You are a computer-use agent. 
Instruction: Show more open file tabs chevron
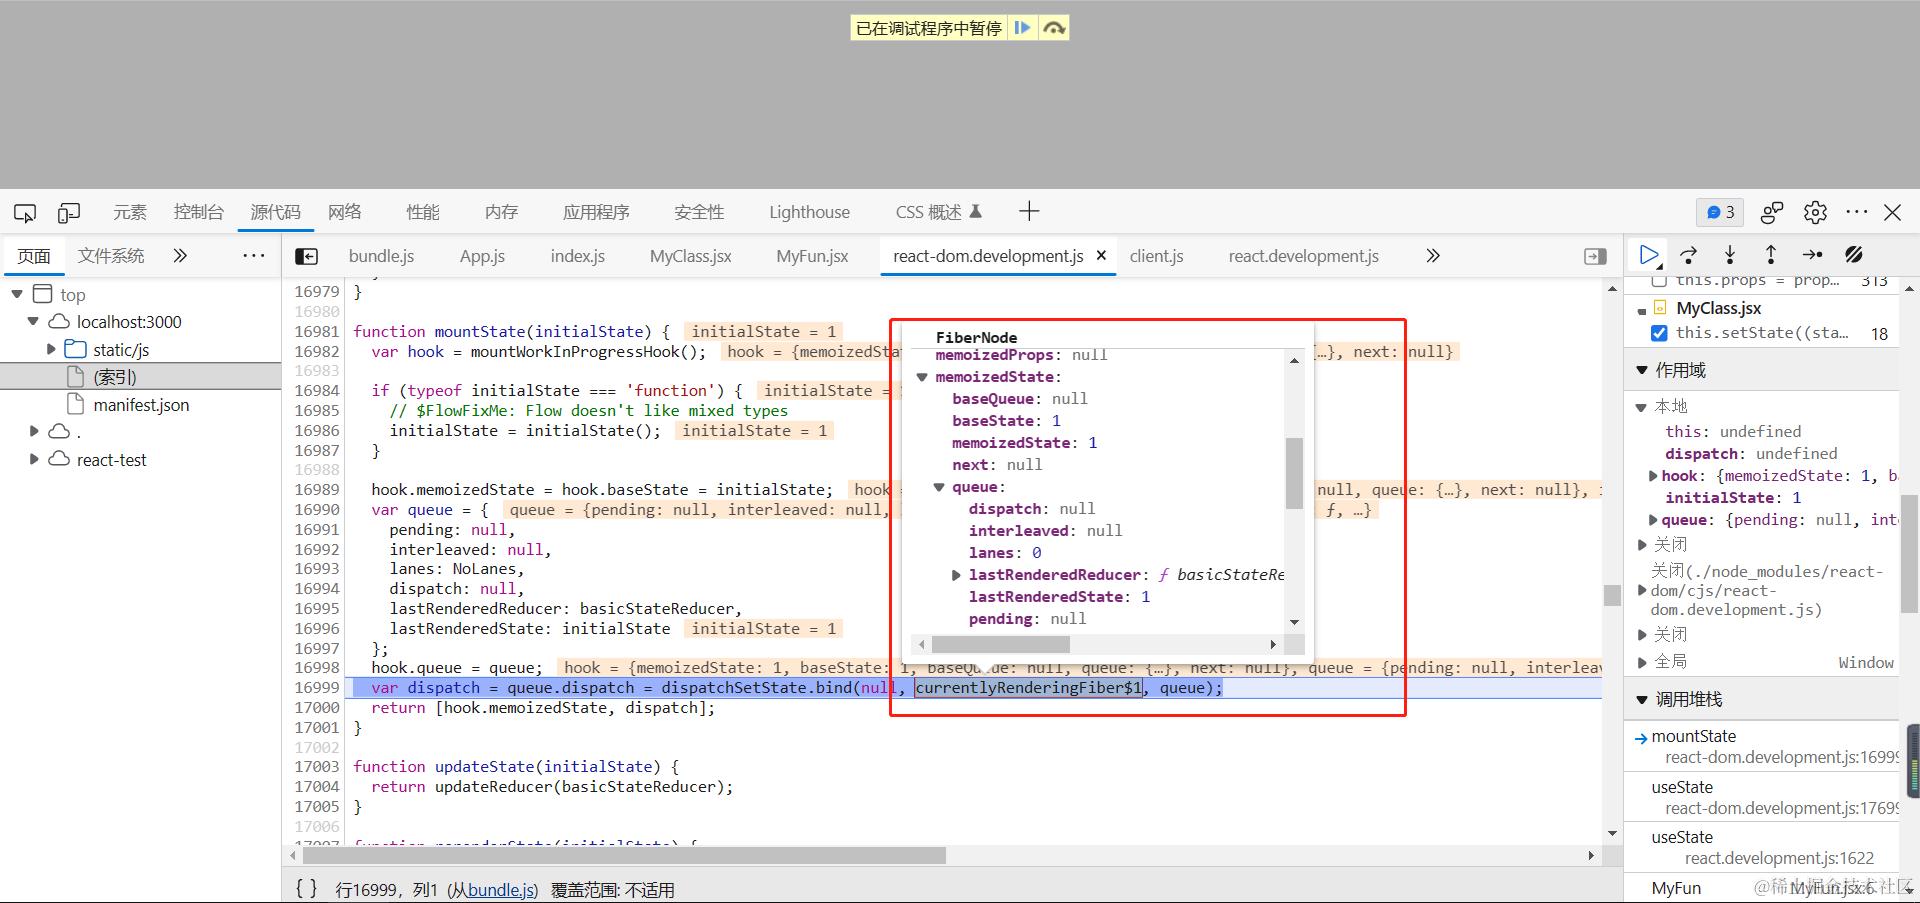[1433, 256]
